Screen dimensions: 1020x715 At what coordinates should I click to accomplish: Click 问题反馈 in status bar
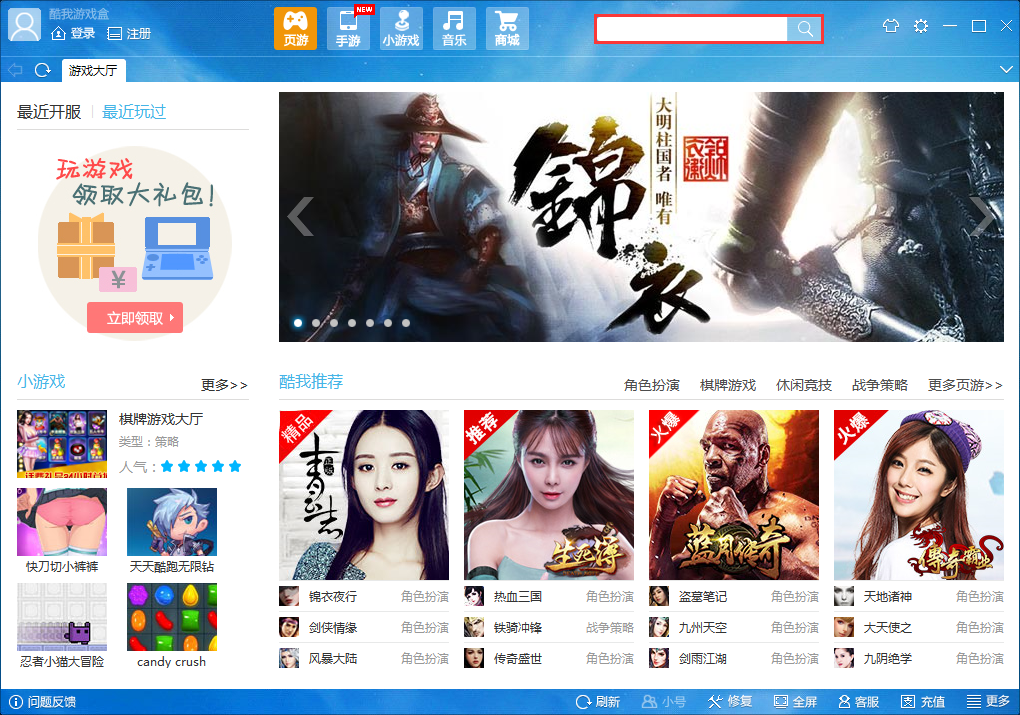(42, 702)
